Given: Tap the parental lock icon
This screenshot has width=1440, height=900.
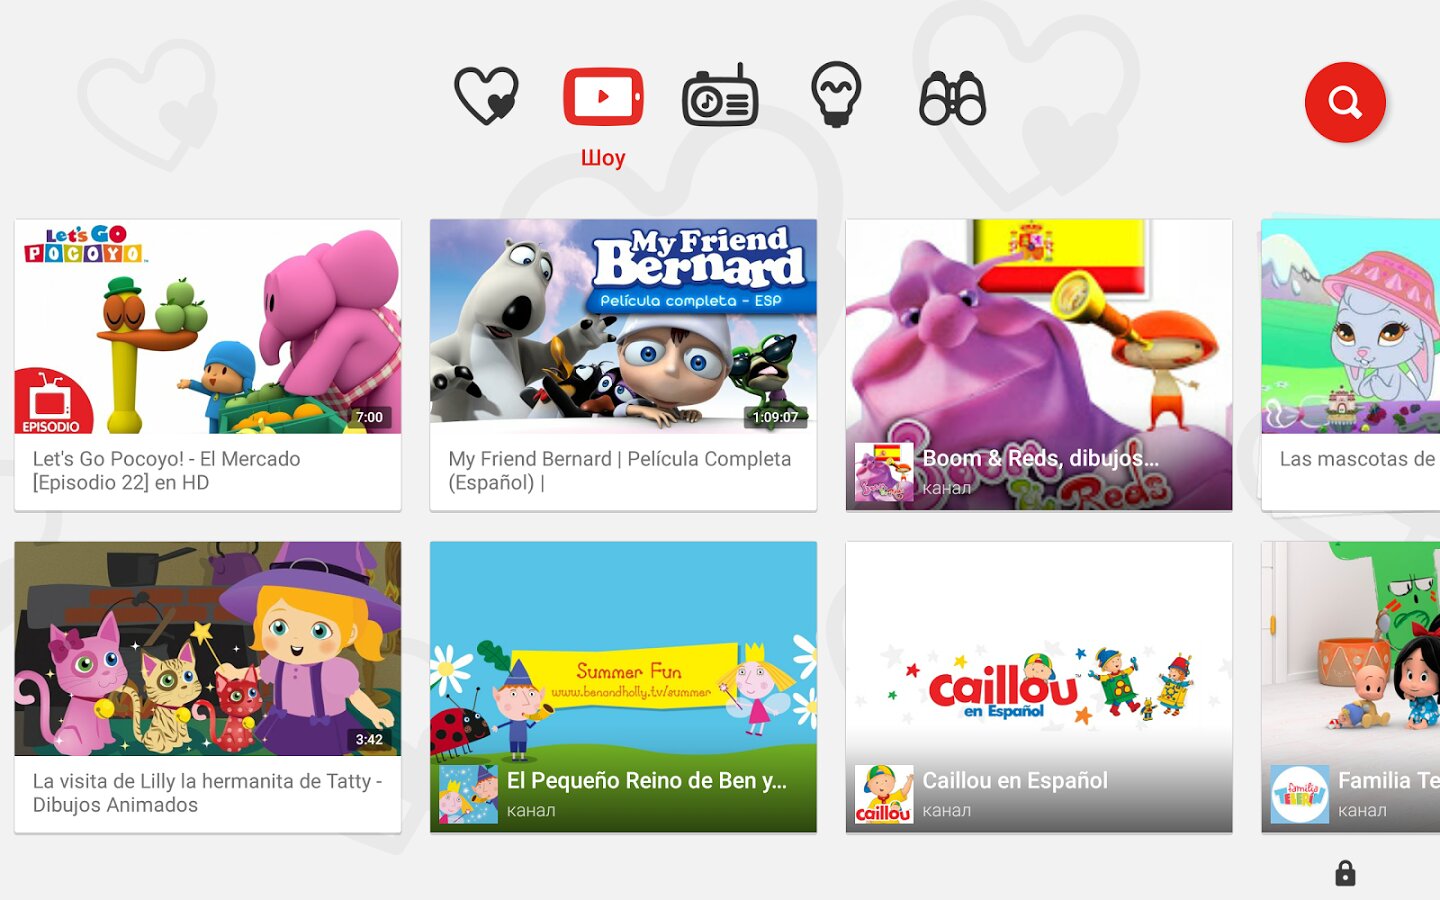Looking at the screenshot, I should tap(1345, 873).
